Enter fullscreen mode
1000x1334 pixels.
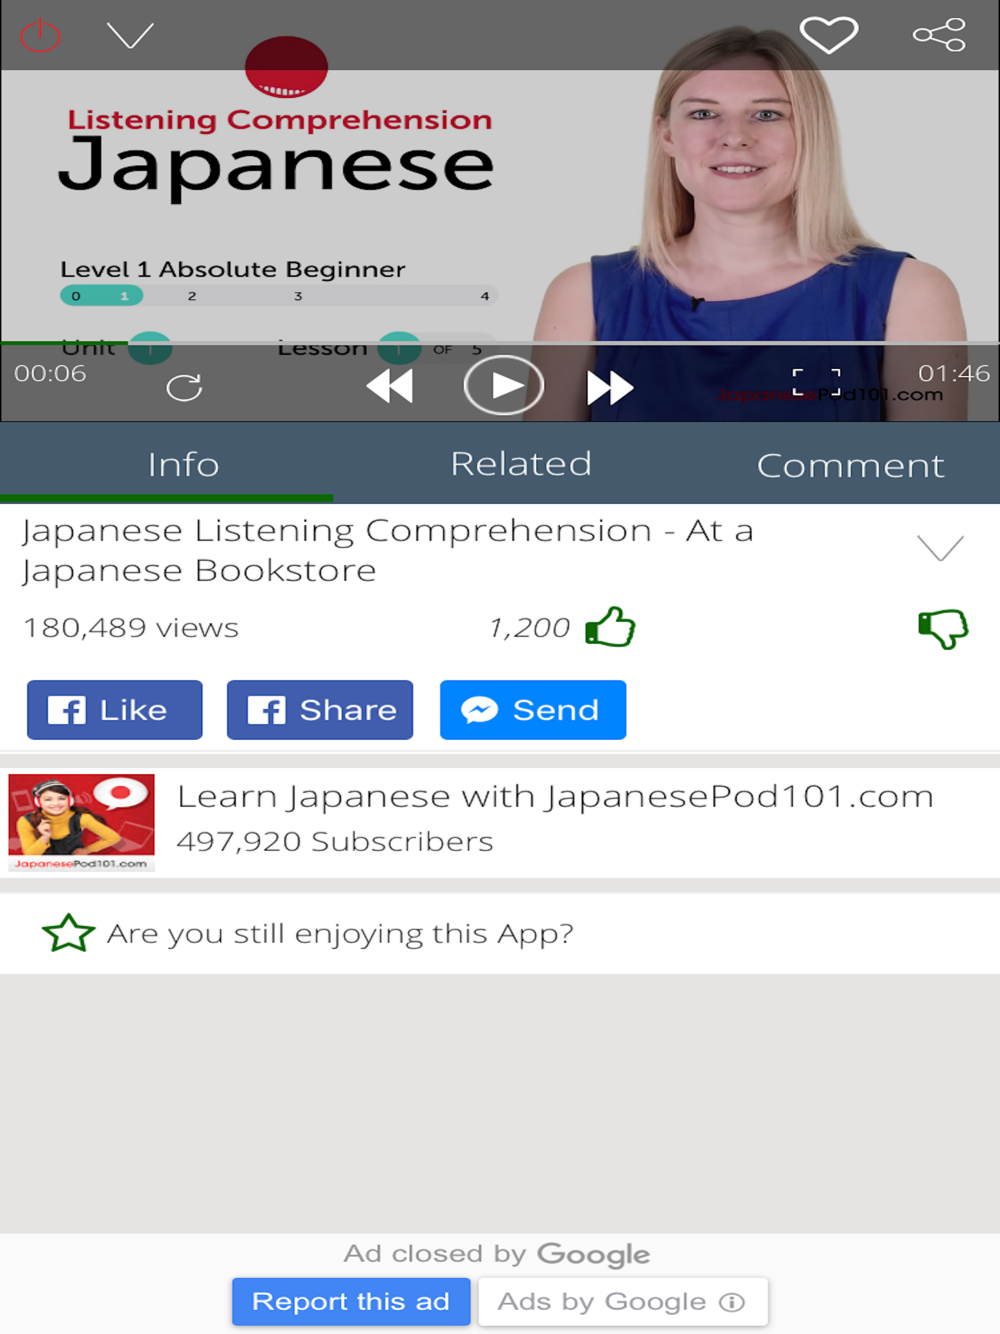coord(816,382)
